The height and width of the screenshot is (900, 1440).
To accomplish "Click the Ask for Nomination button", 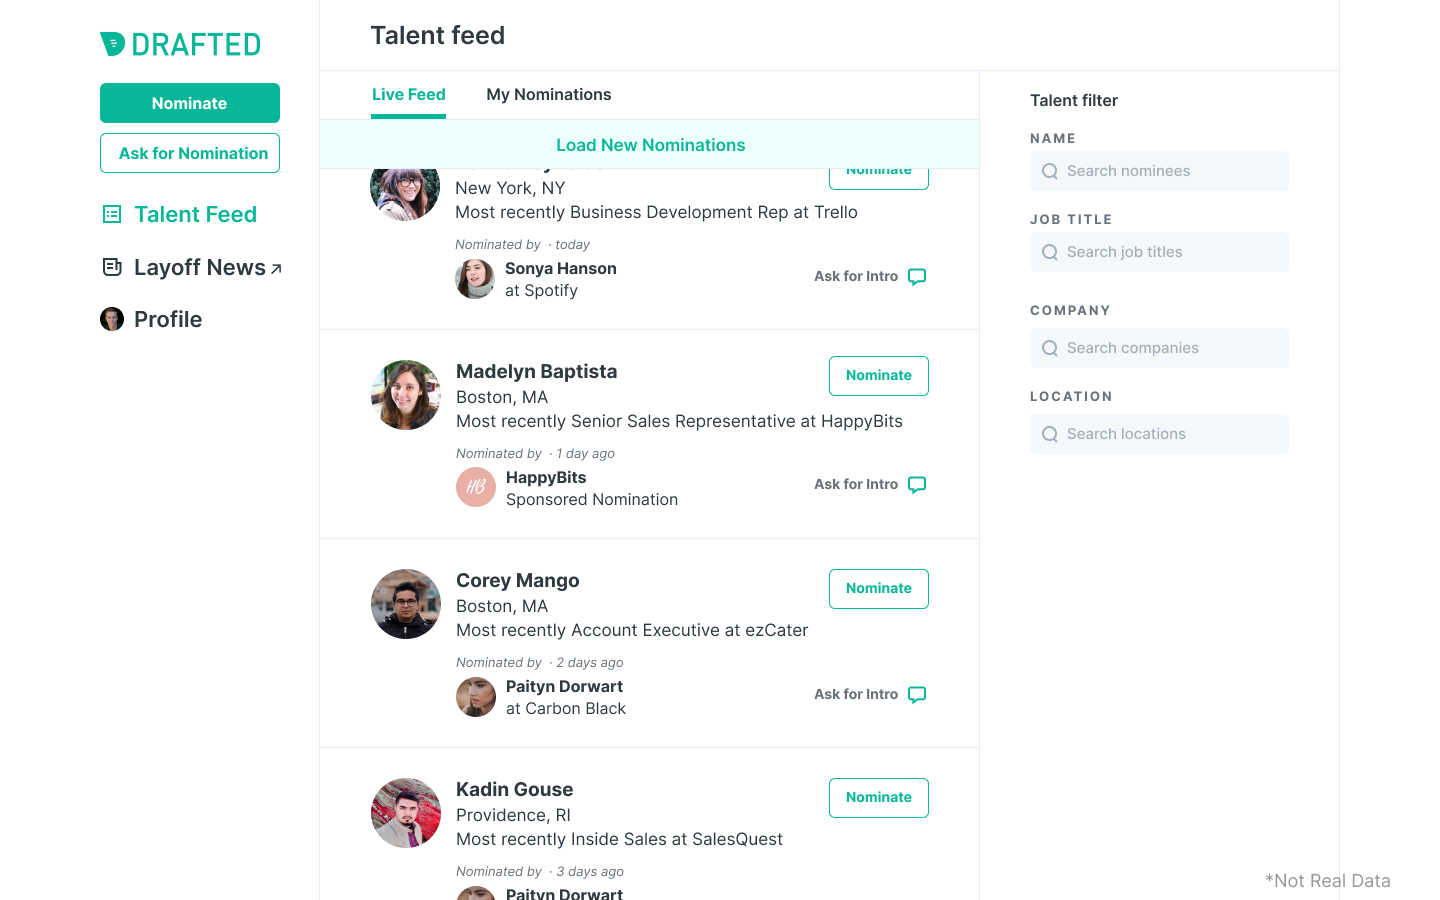I will pyautogui.click(x=190, y=153).
